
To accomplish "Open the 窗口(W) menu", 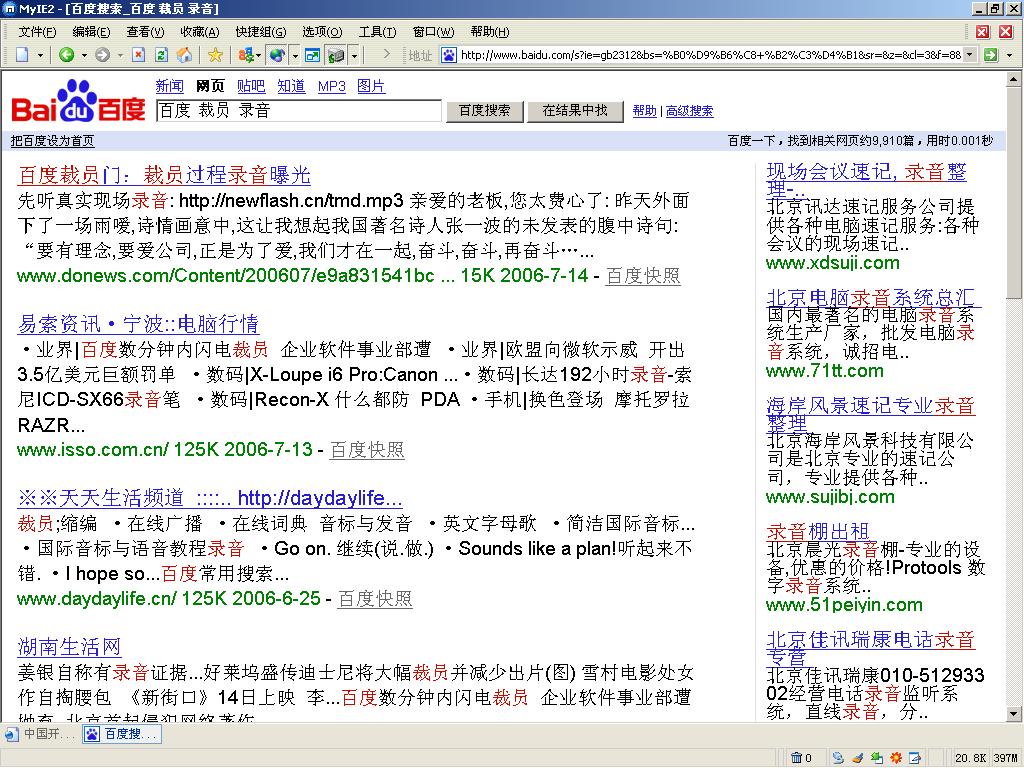I will [434, 31].
